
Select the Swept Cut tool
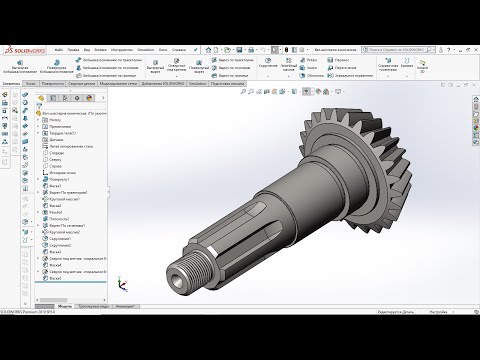[x=233, y=60]
